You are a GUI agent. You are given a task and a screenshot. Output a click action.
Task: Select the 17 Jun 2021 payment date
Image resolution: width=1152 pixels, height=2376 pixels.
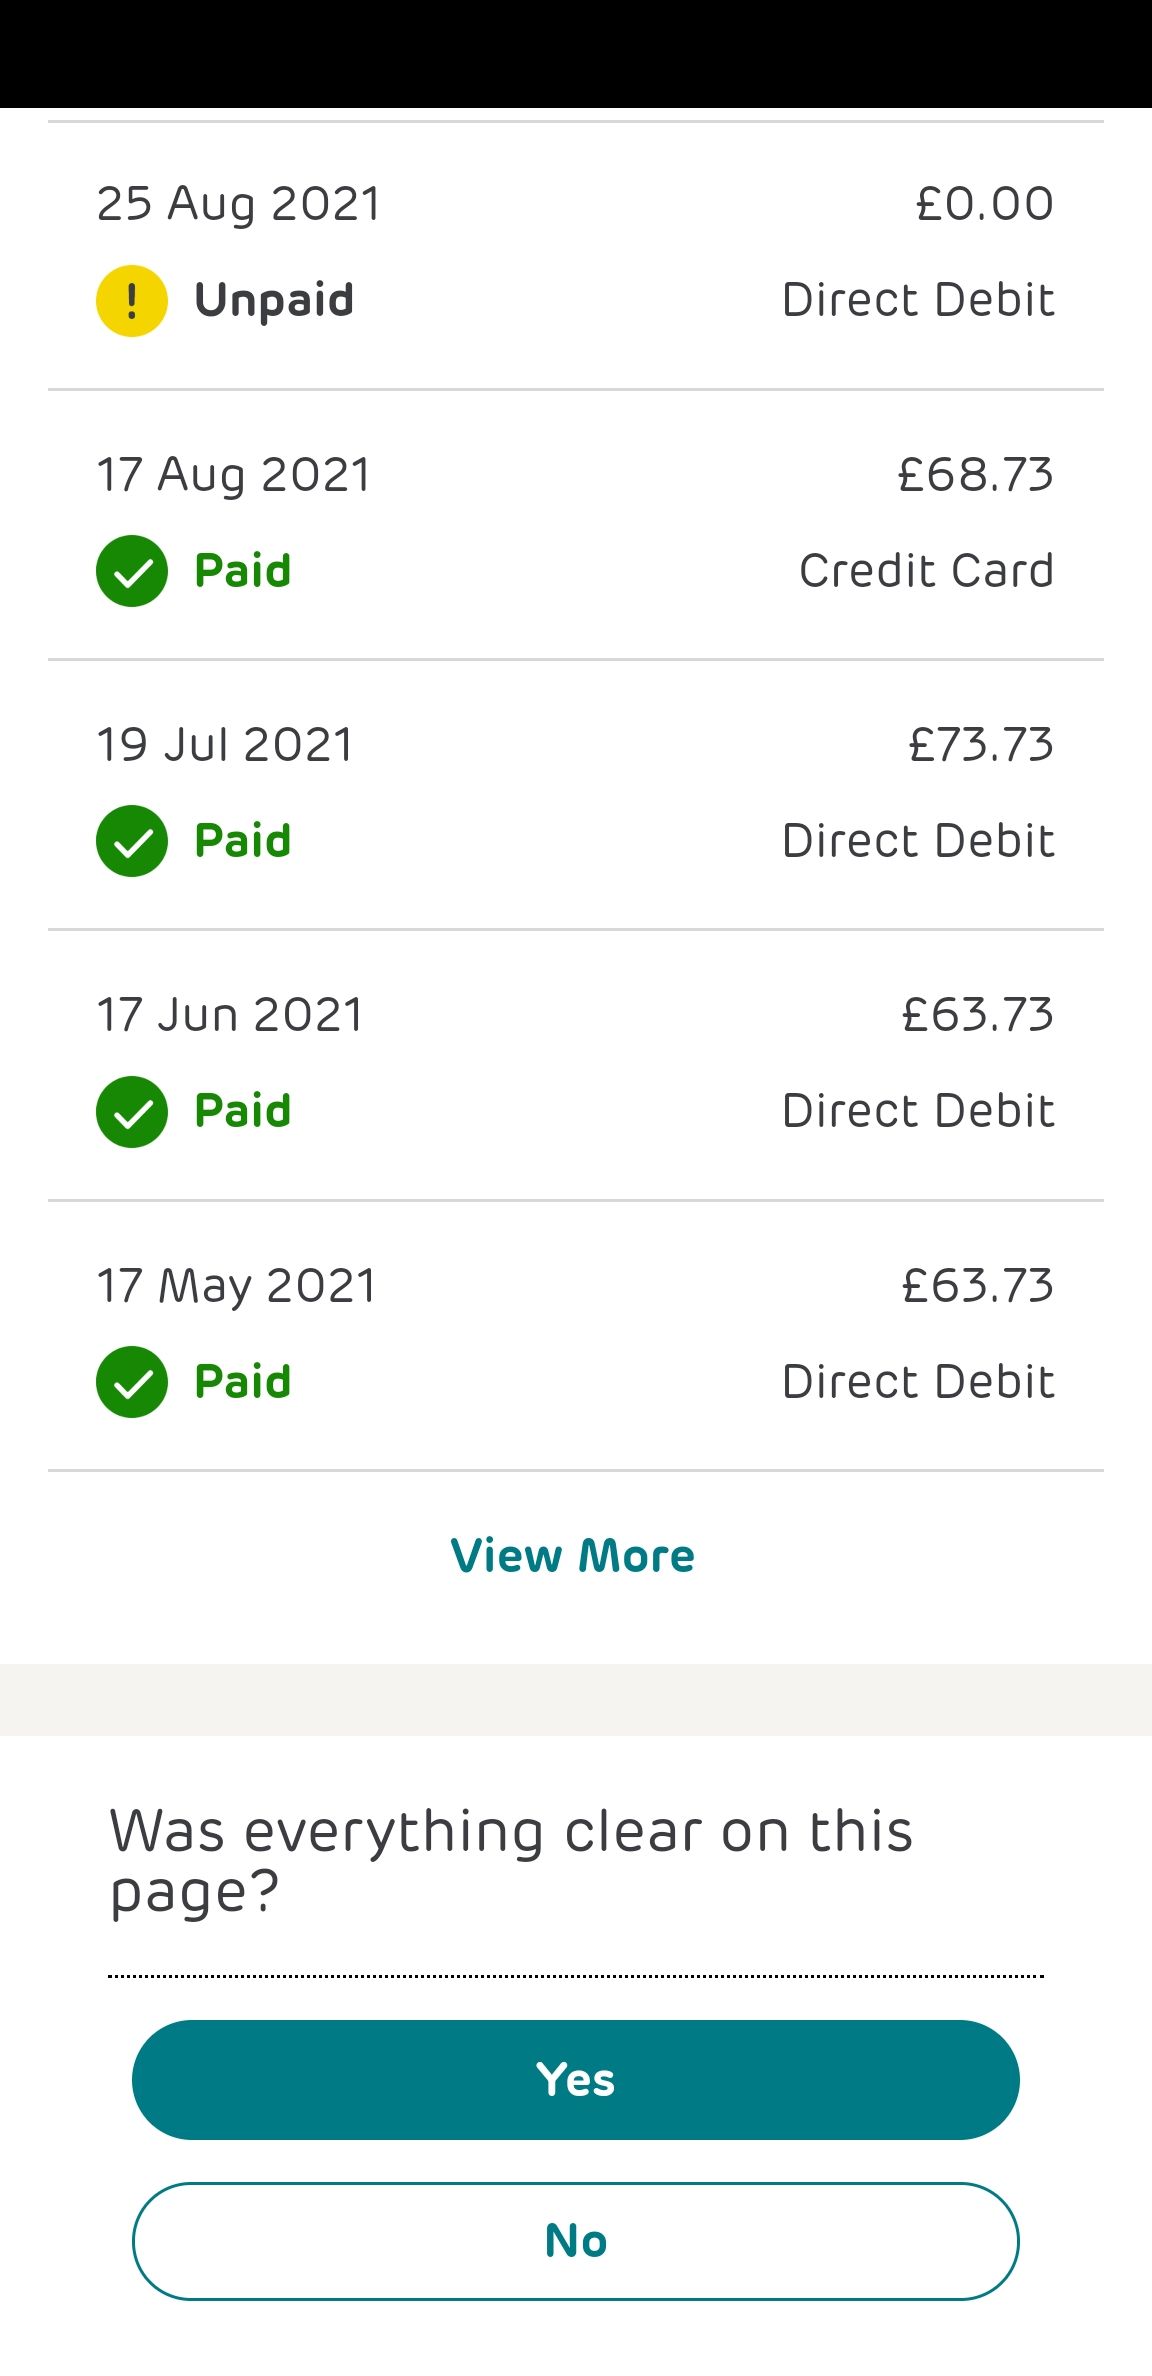pyautogui.click(x=230, y=1015)
